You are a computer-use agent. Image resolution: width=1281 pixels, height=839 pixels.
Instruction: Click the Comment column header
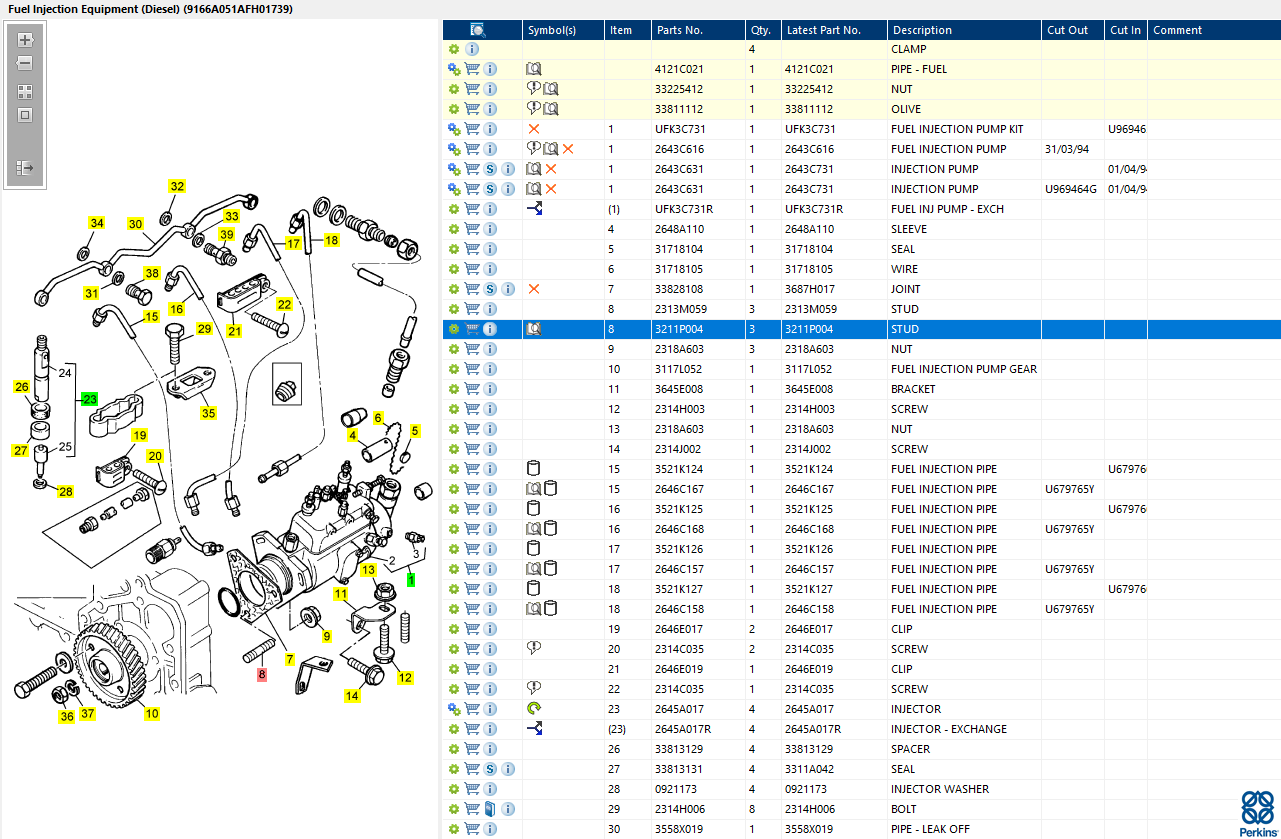(1213, 30)
